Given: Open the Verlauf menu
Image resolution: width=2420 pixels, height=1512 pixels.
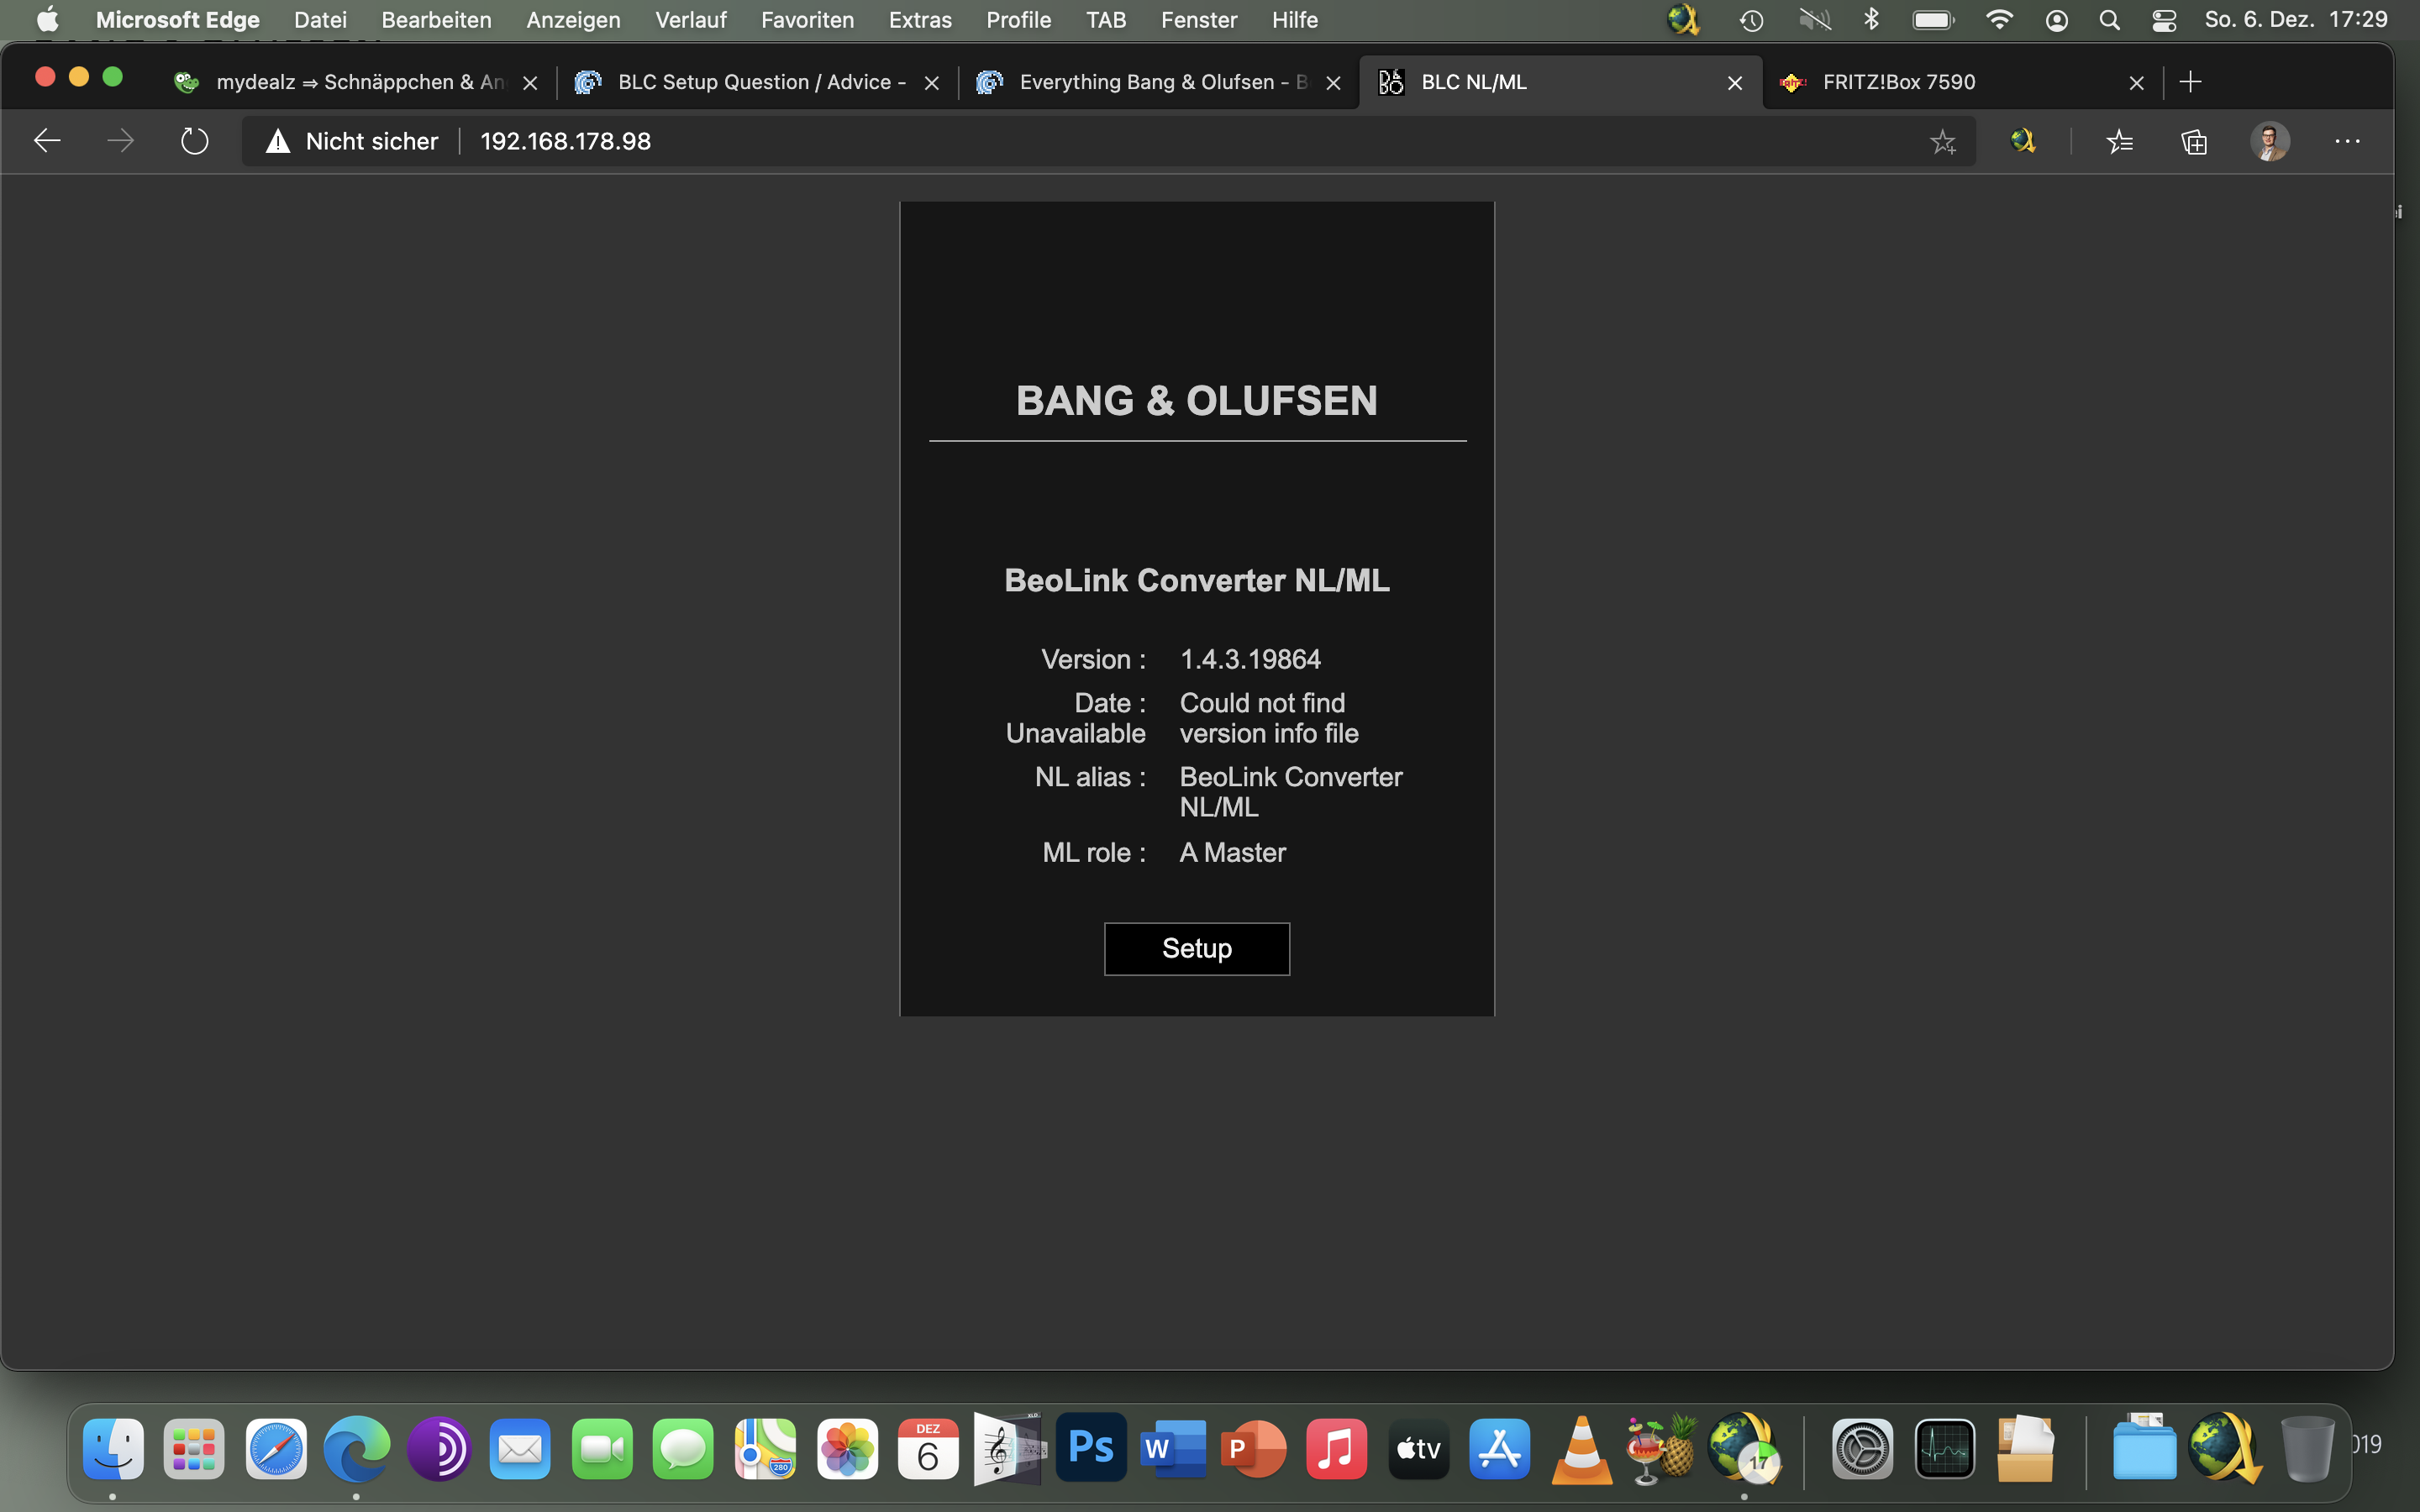Looking at the screenshot, I should point(690,20).
